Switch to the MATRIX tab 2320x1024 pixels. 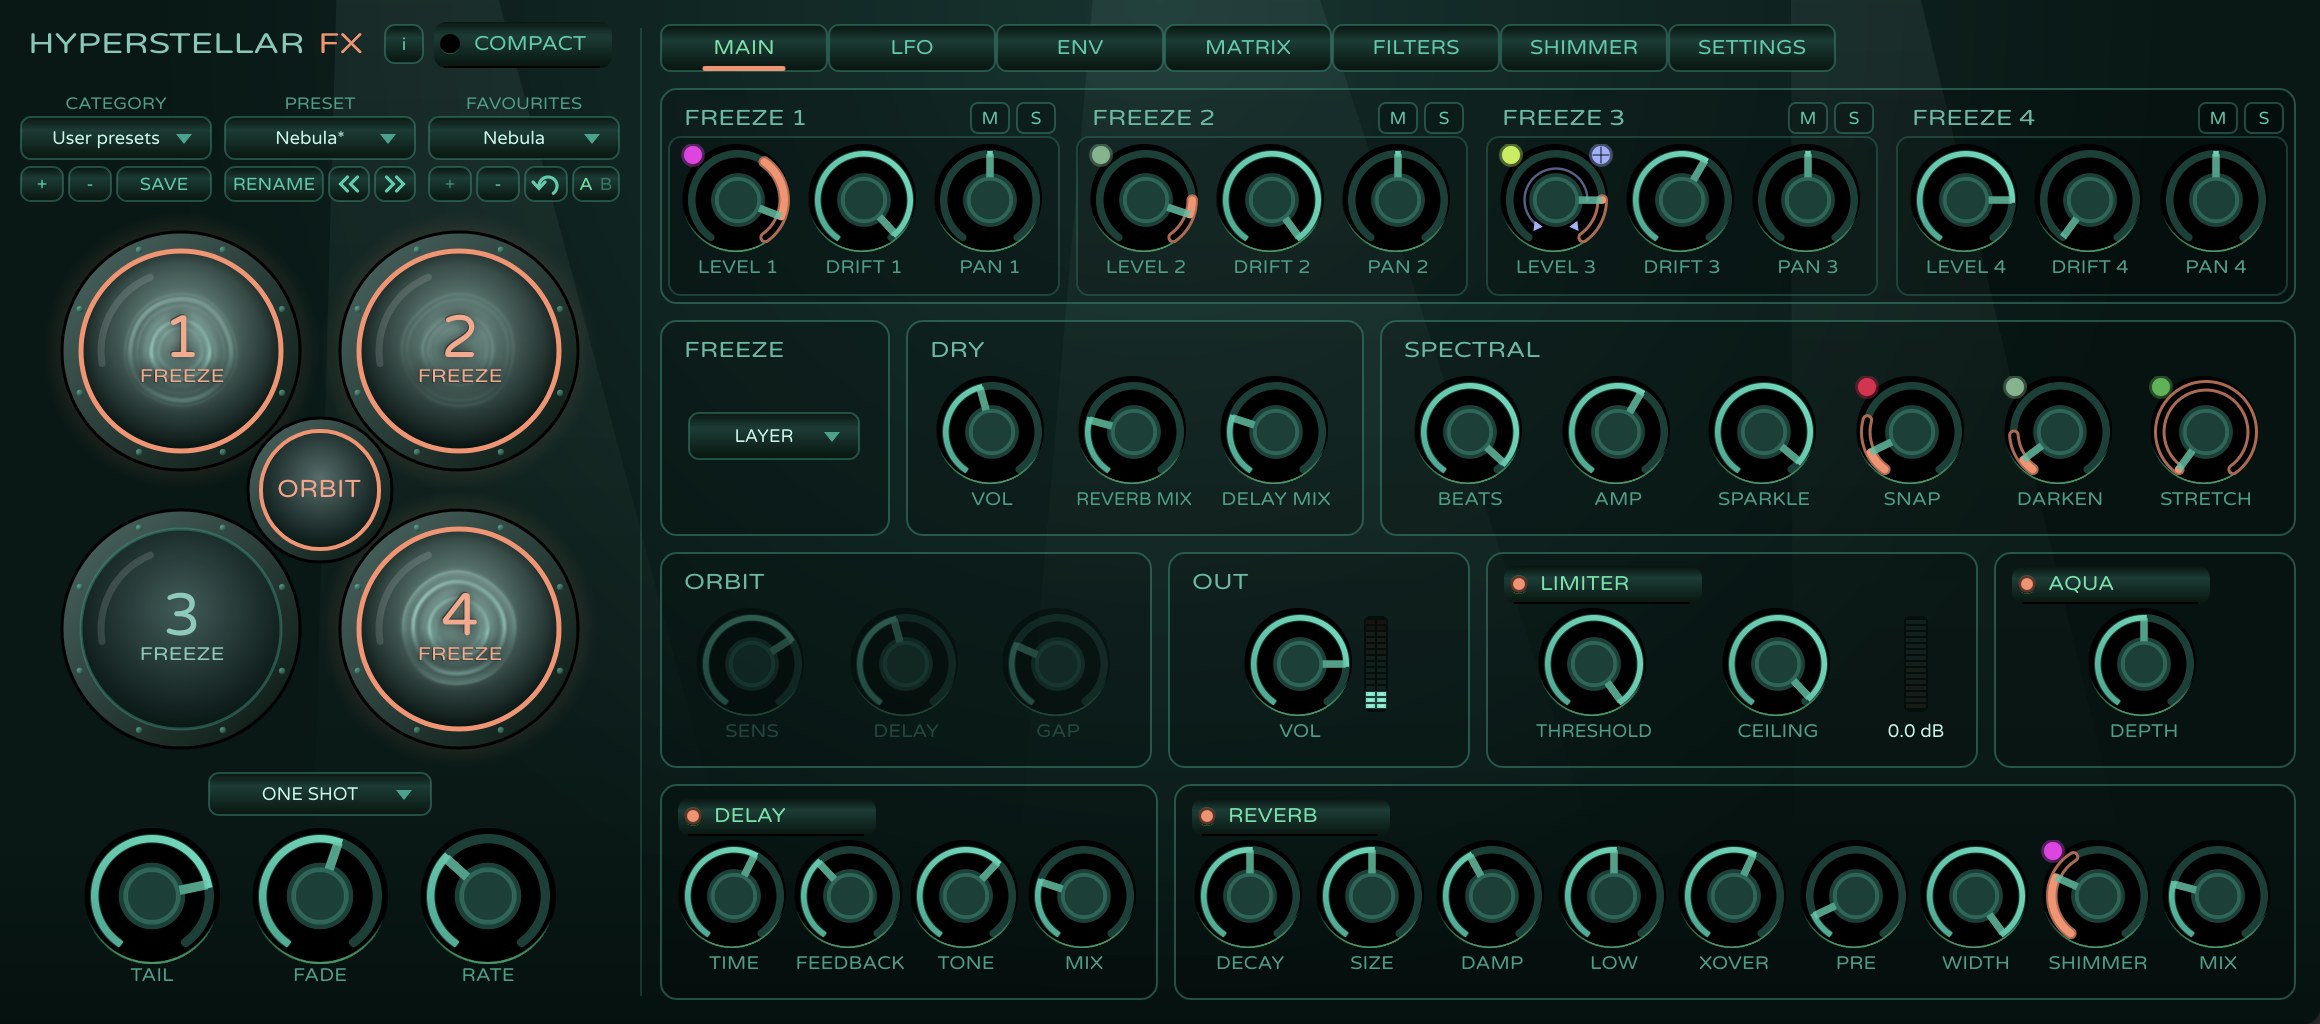(1247, 47)
